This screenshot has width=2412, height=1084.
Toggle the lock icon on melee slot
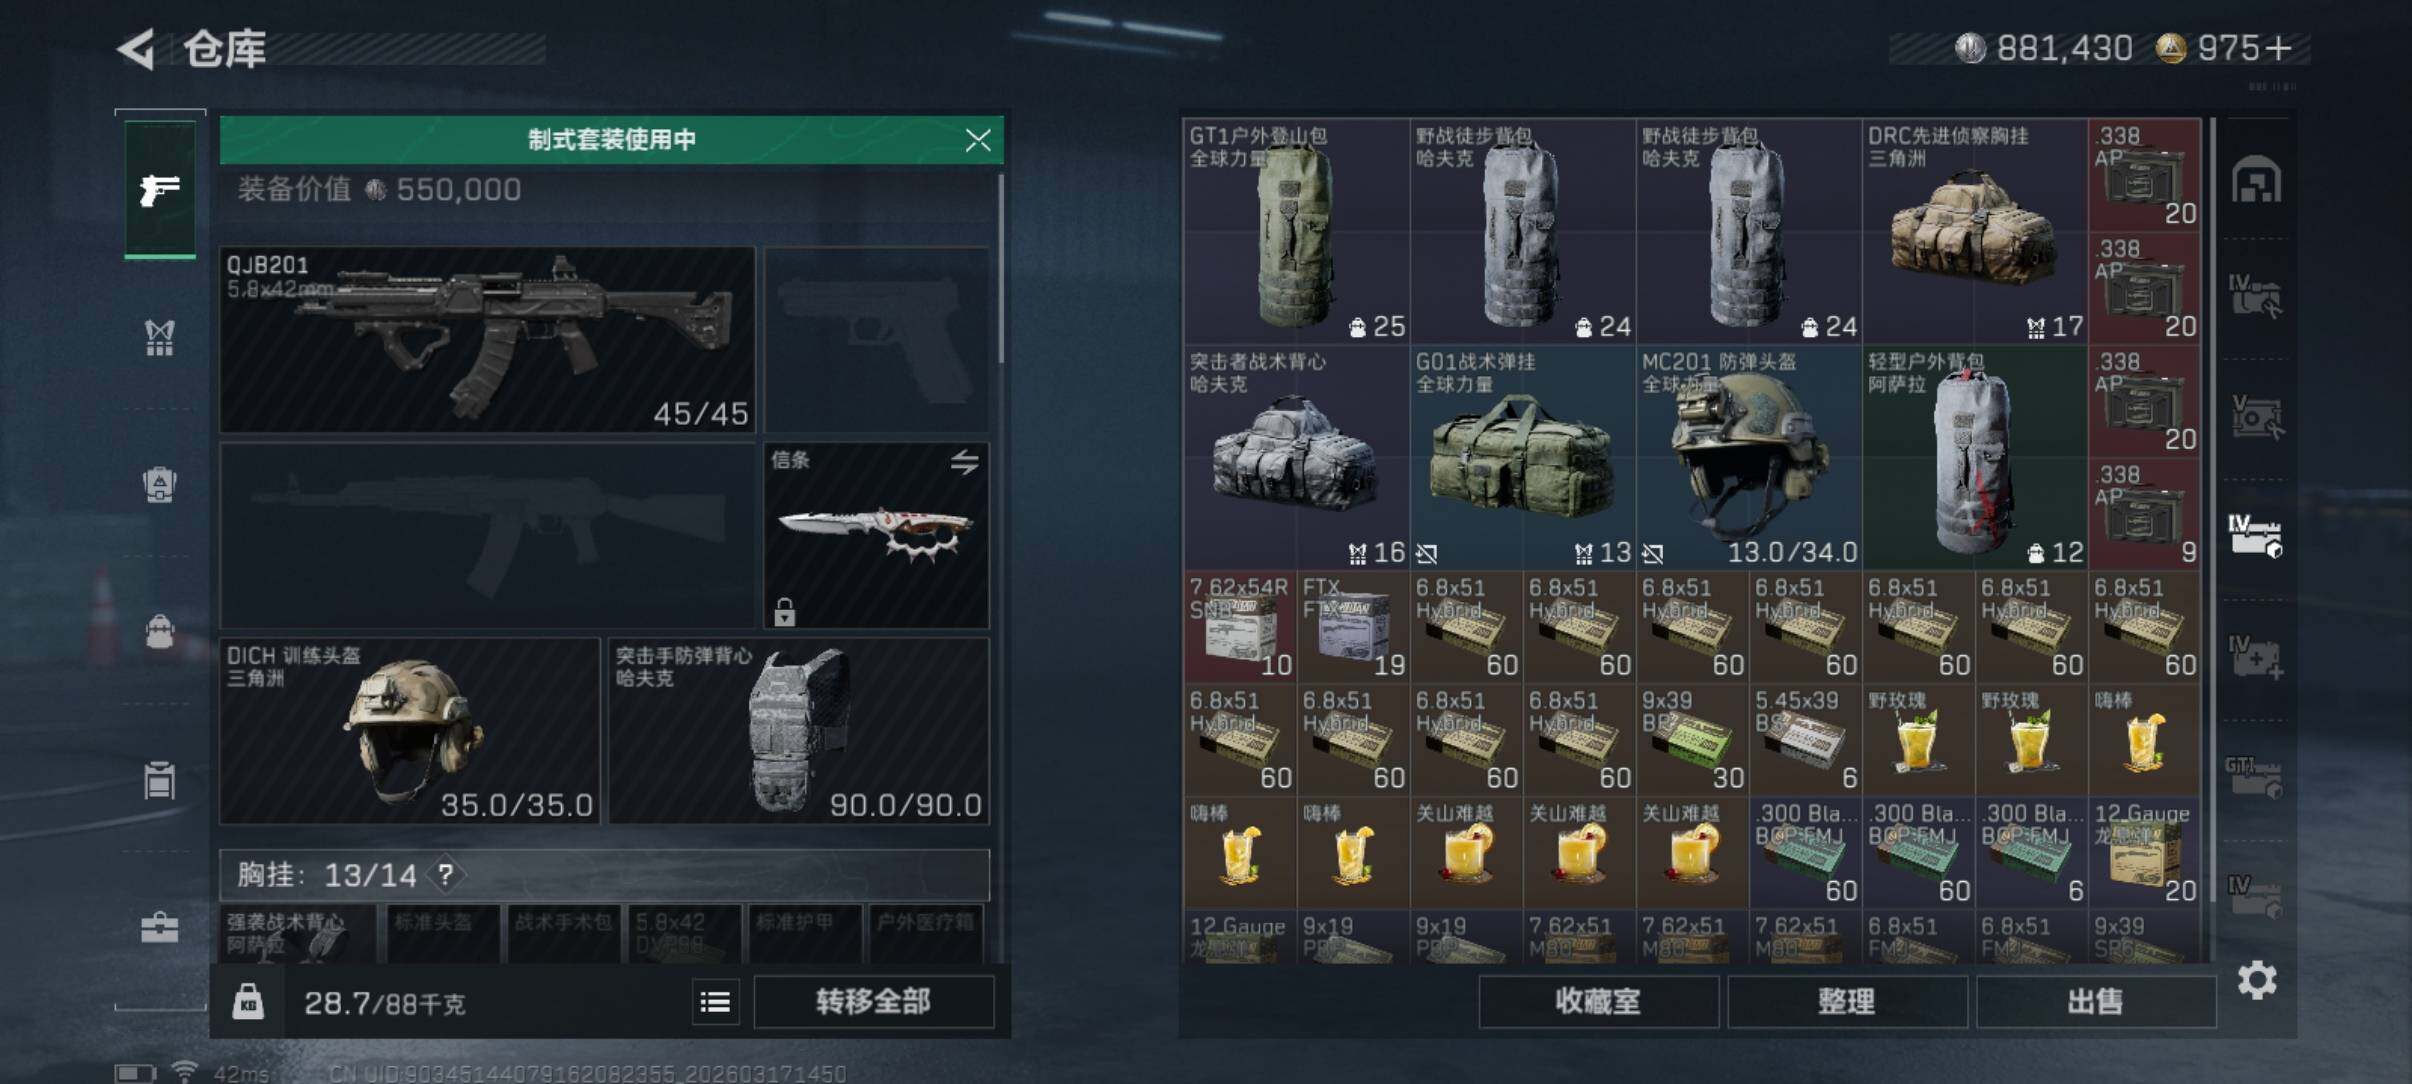[785, 610]
